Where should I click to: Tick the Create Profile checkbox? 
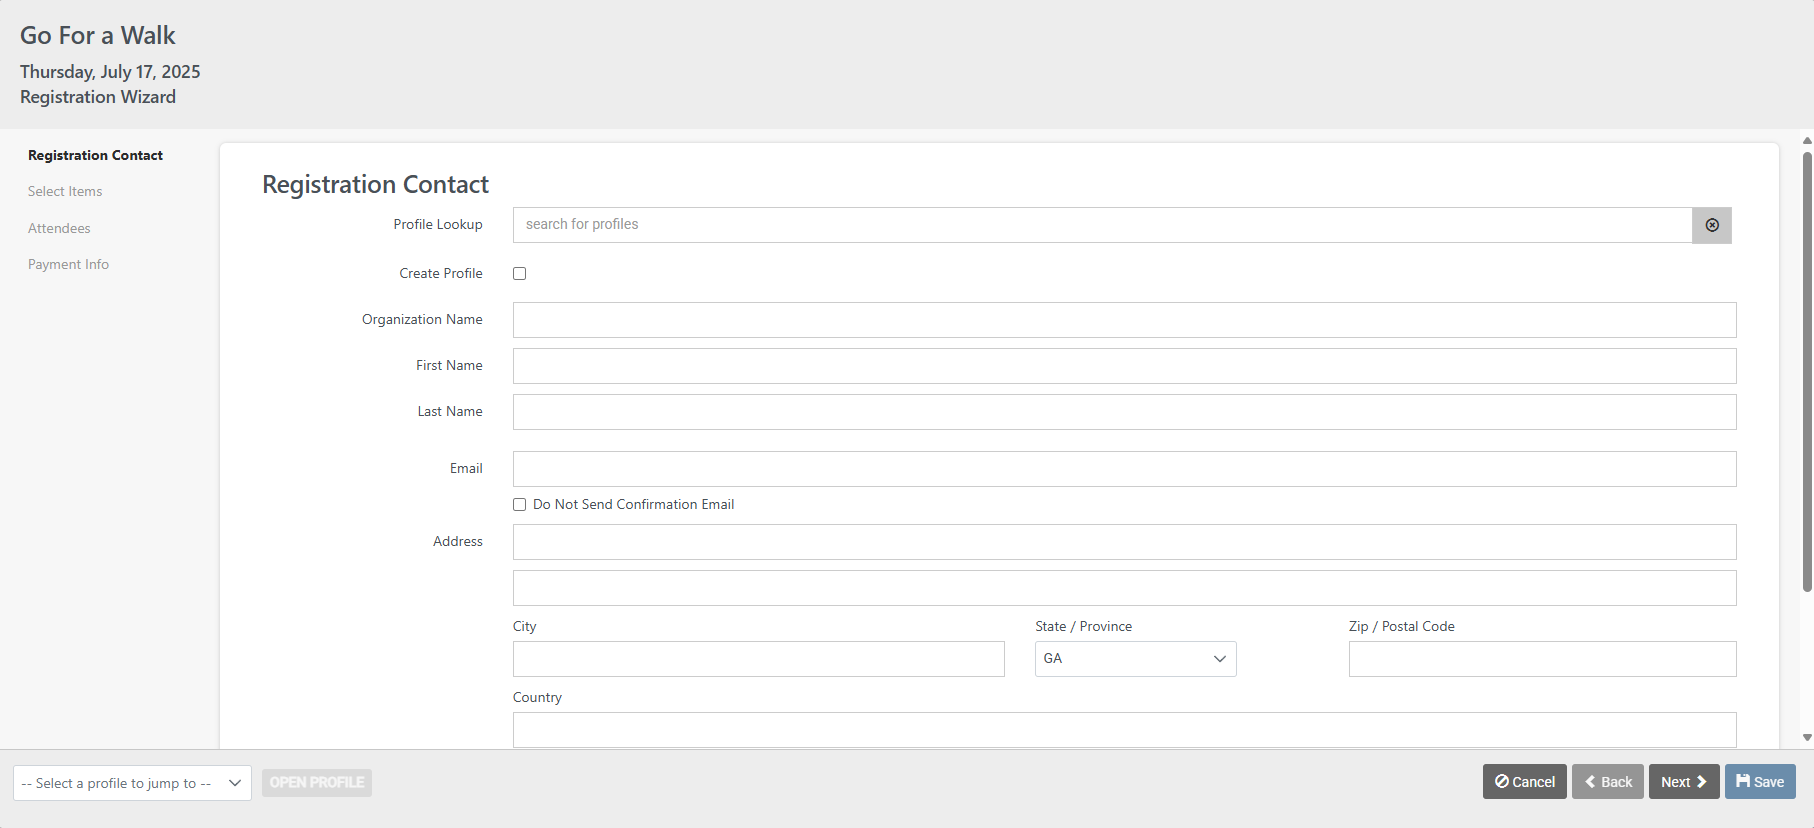[x=520, y=274]
